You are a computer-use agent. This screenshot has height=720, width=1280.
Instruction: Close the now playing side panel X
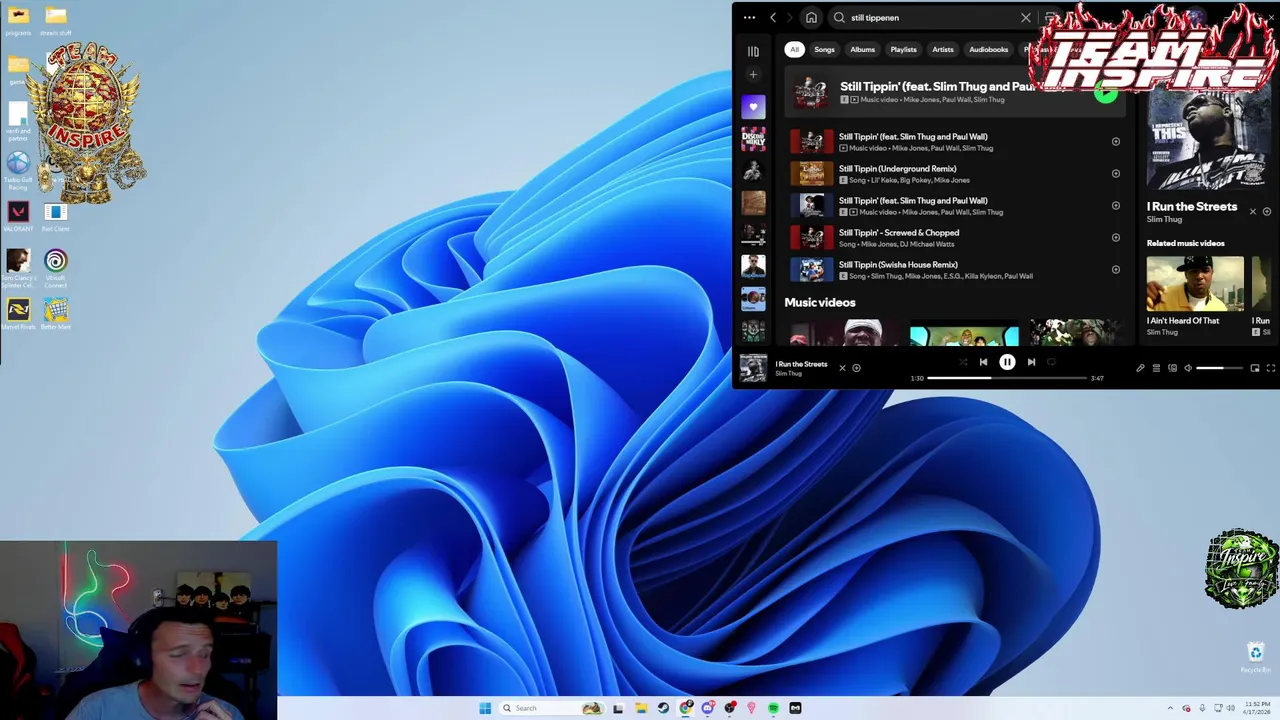[1252, 211]
